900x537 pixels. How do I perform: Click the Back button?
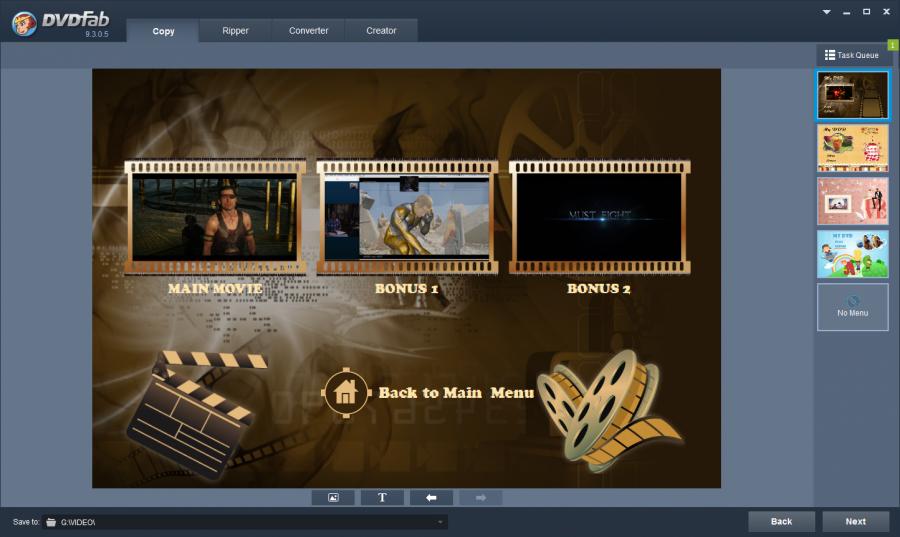[782, 521]
